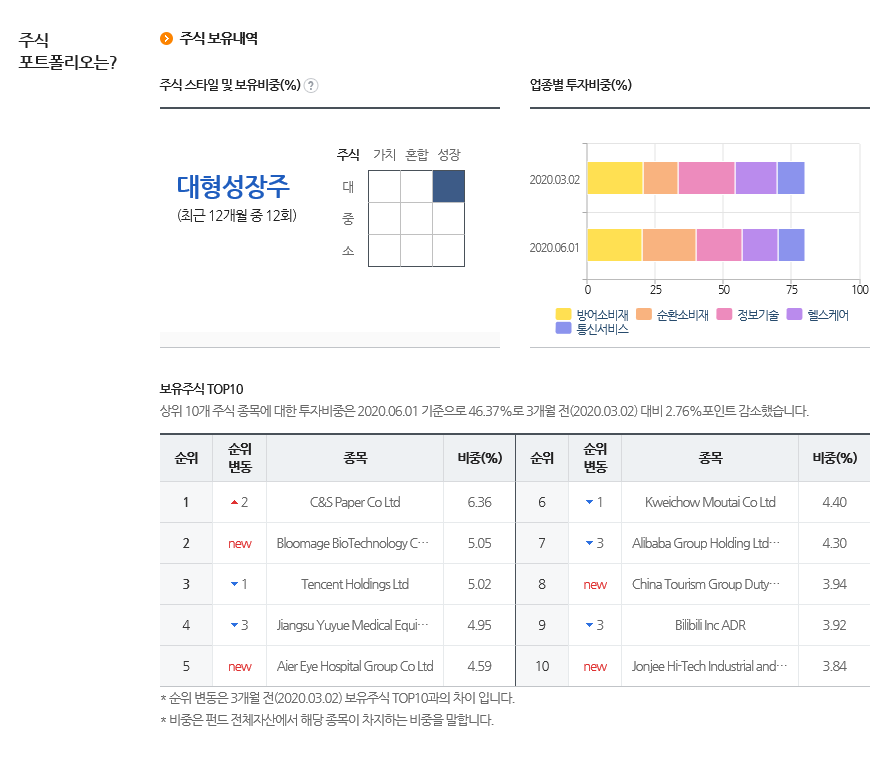Viewport: 877px width, 762px height.
Task: Click the help question mark icon
Action: 311,86
